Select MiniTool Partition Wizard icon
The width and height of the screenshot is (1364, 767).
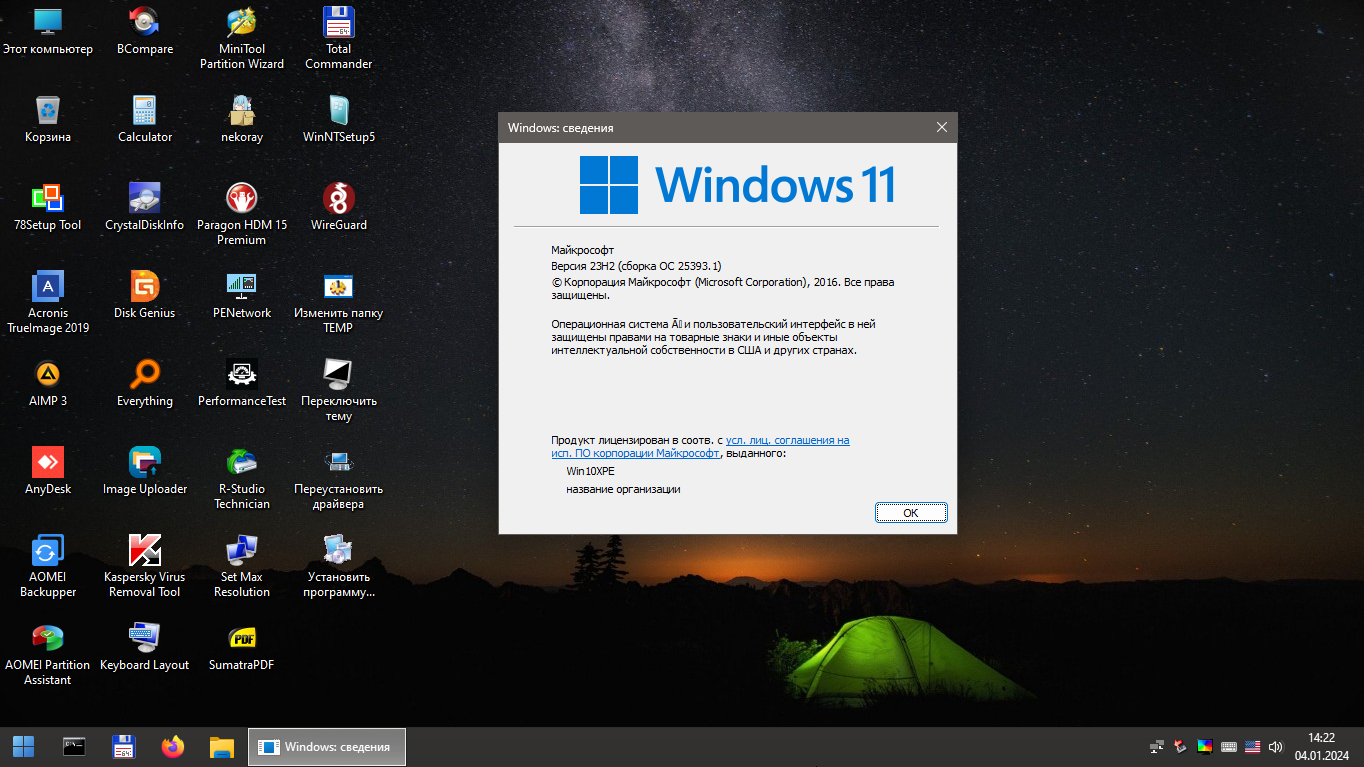(241, 39)
